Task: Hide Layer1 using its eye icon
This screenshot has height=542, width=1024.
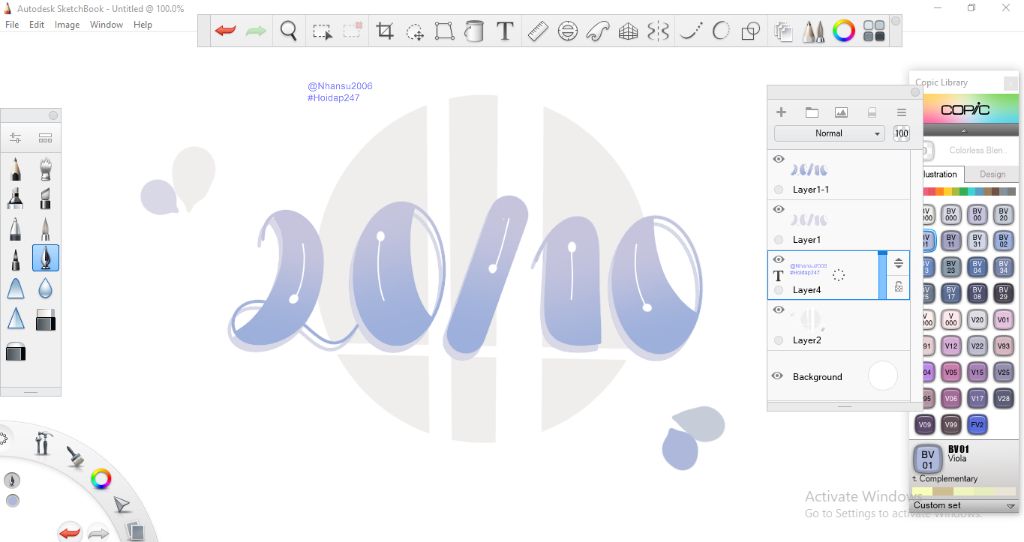Action: click(778, 210)
